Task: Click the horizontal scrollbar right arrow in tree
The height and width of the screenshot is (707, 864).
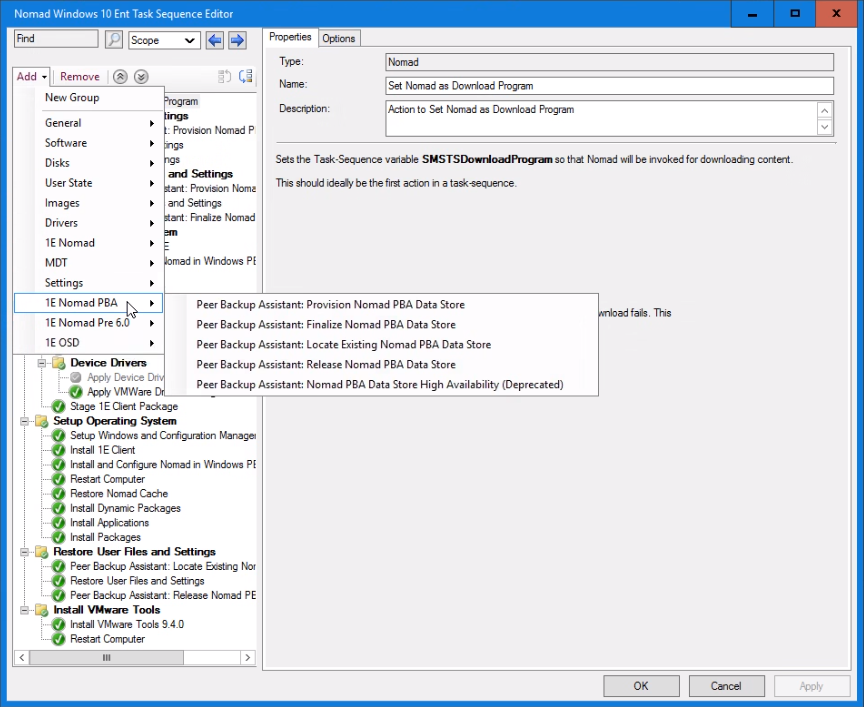Action: pyautogui.click(x=250, y=658)
